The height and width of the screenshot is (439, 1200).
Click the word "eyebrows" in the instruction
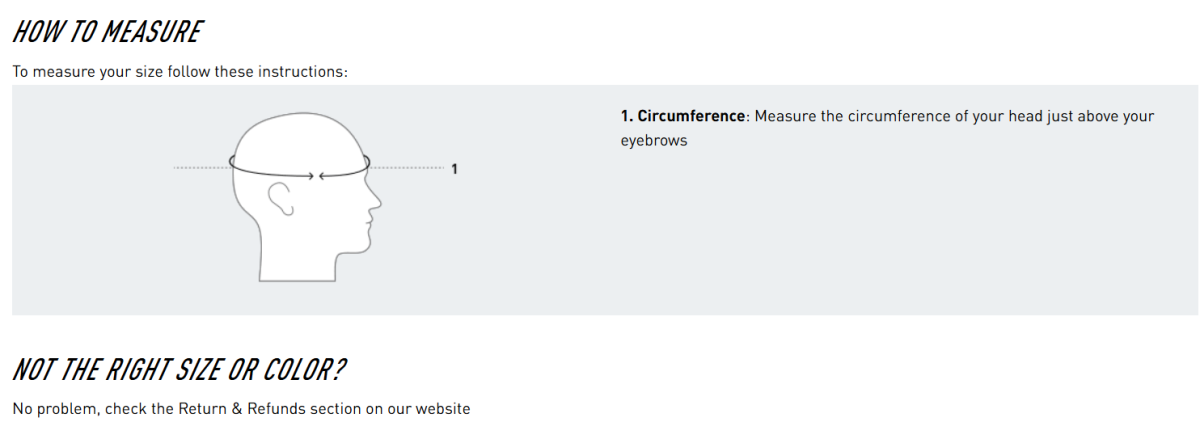coord(654,141)
